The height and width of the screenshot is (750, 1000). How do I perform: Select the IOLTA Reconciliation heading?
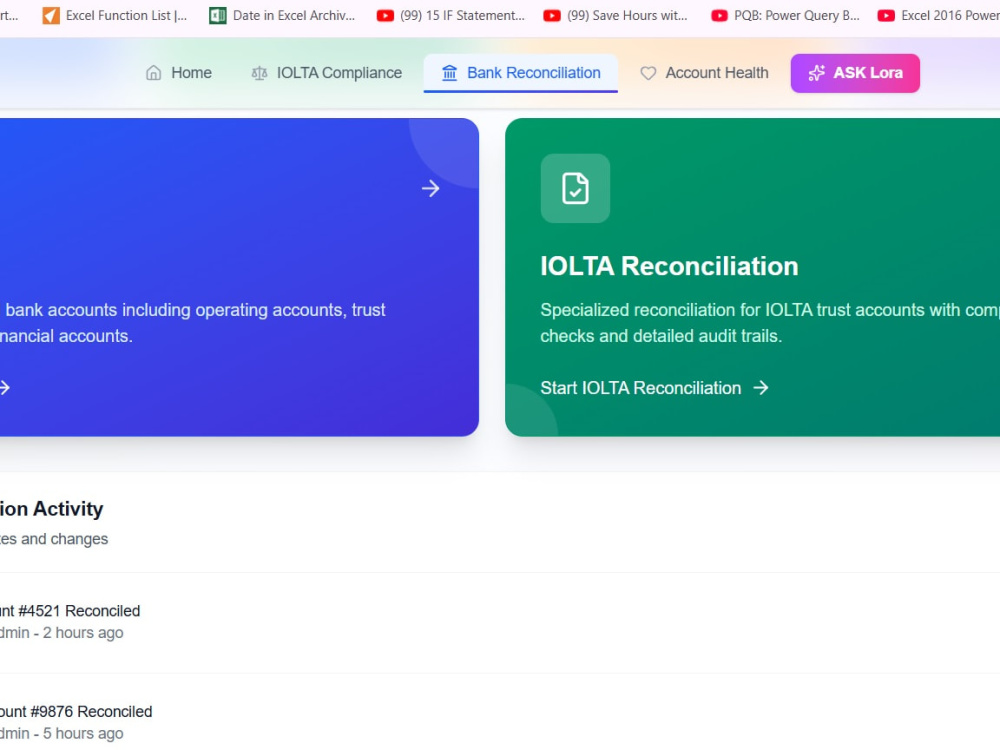(669, 266)
